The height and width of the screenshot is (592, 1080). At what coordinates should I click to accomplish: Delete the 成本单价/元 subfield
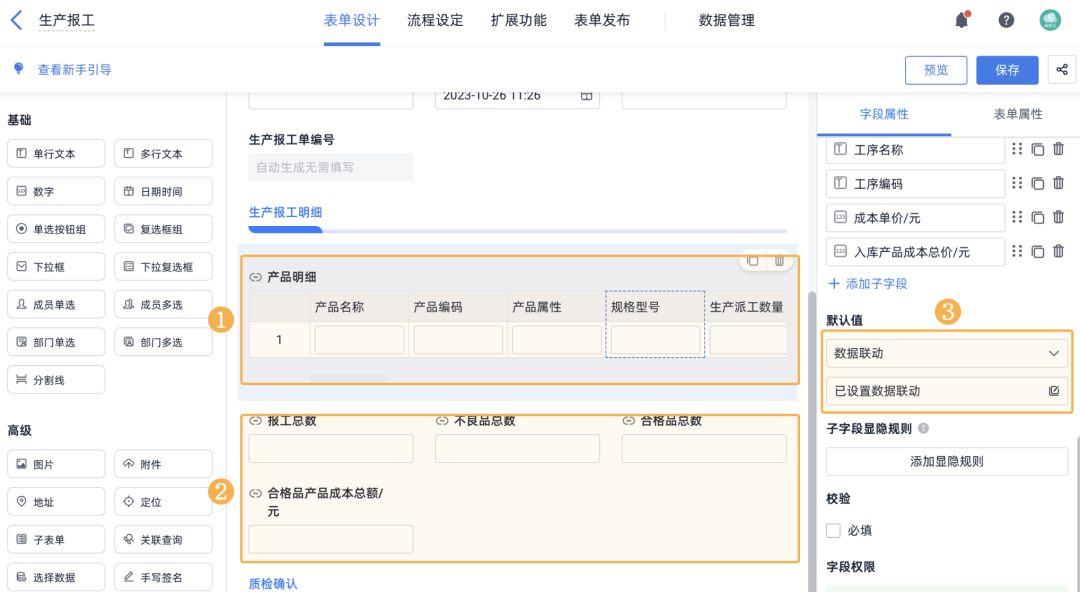point(1059,217)
